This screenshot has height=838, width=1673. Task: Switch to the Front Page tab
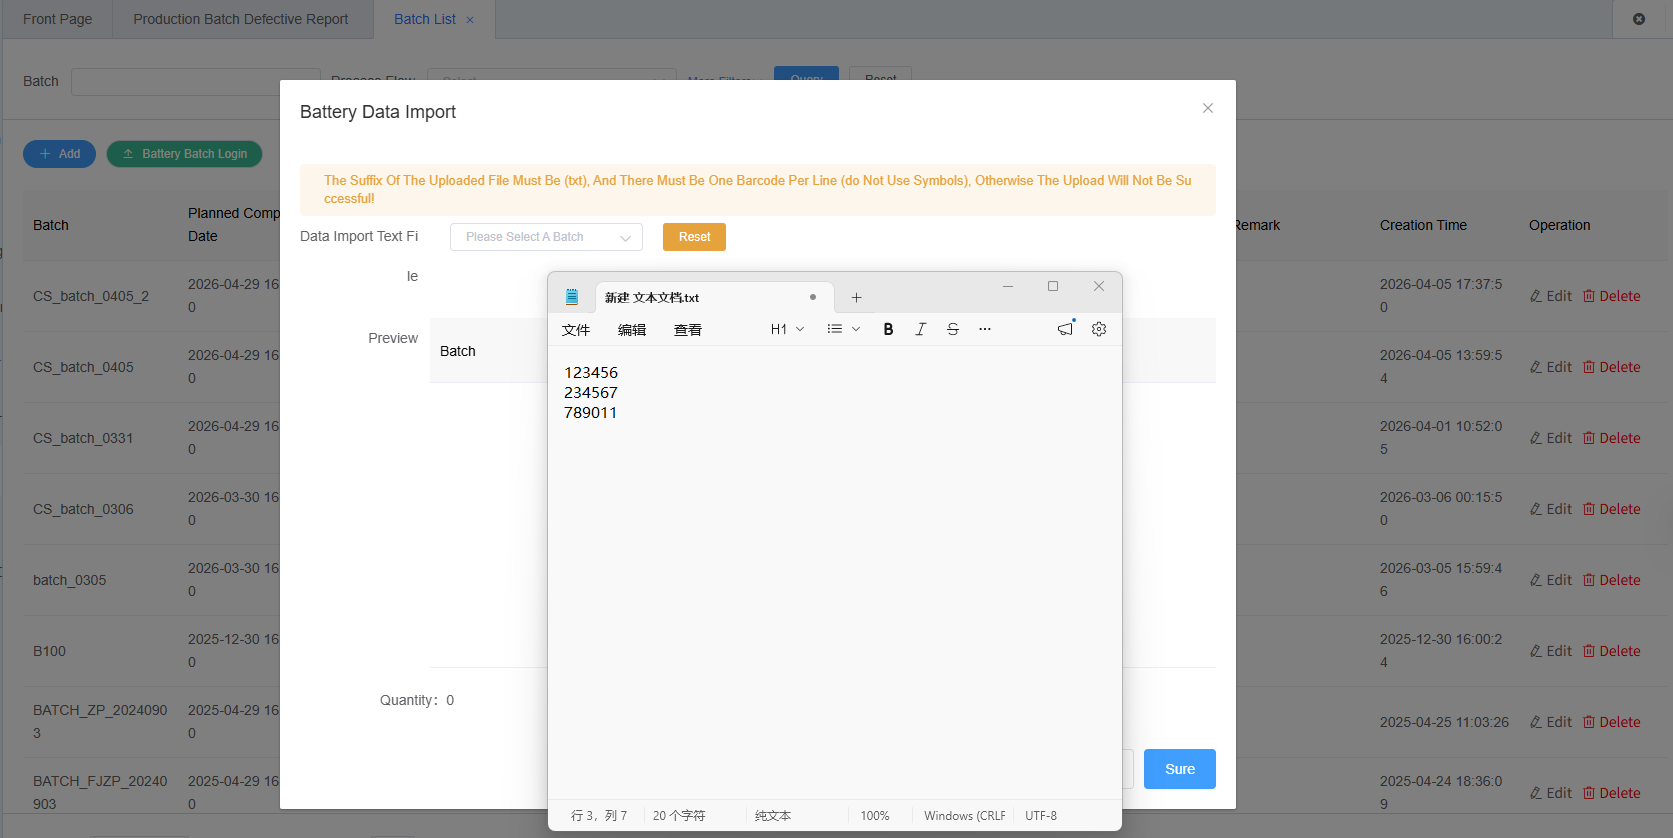click(x=57, y=19)
